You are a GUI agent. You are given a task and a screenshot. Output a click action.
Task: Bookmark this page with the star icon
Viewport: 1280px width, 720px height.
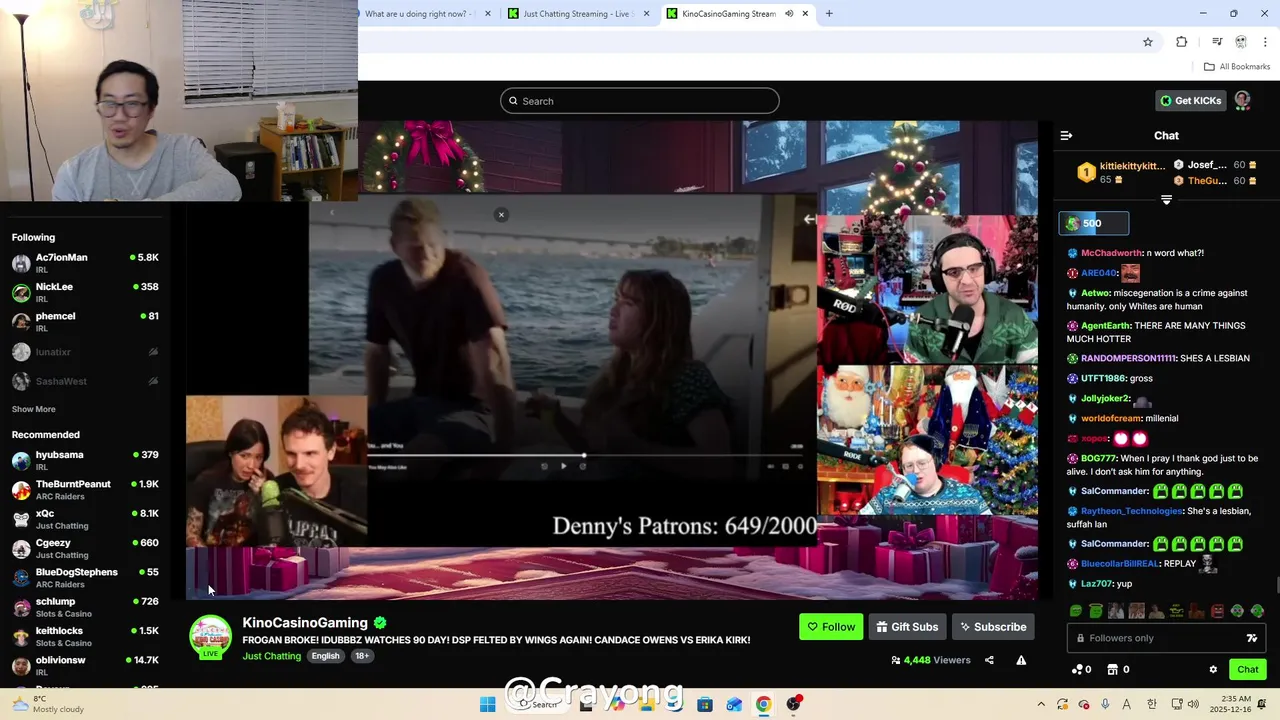[x=1148, y=42]
